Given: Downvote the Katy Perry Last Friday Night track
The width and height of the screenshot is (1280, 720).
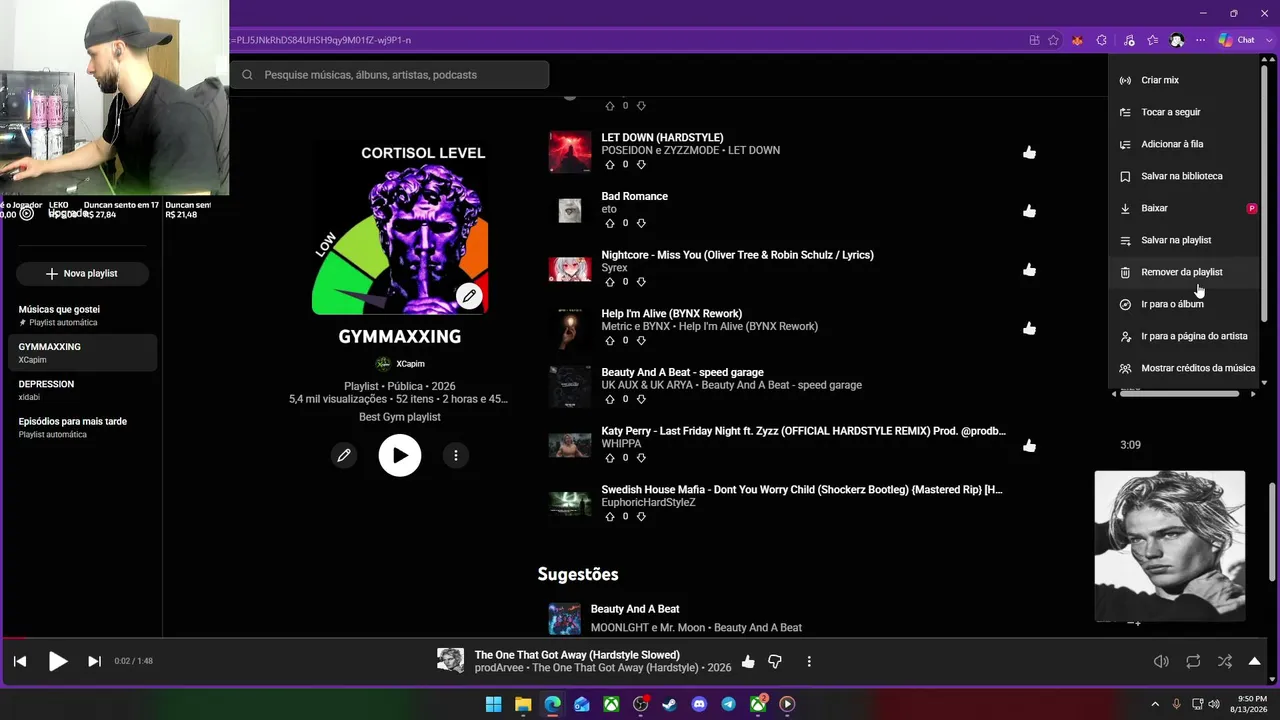Looking at the screenshot, I should 641,458.
